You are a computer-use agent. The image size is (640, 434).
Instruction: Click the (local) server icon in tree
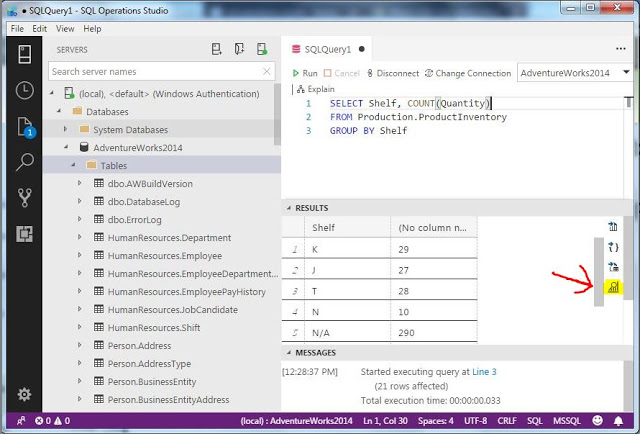pos(69,93)
